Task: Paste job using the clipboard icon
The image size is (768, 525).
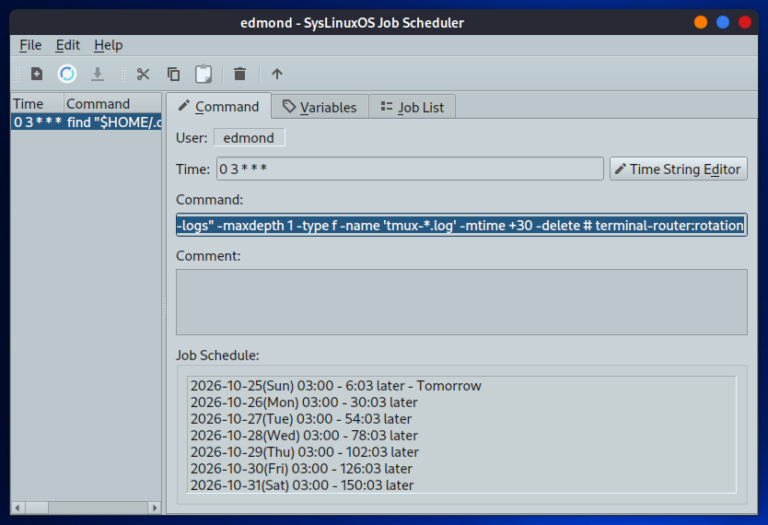Action: pyautogui.click(x=204, y=74)
